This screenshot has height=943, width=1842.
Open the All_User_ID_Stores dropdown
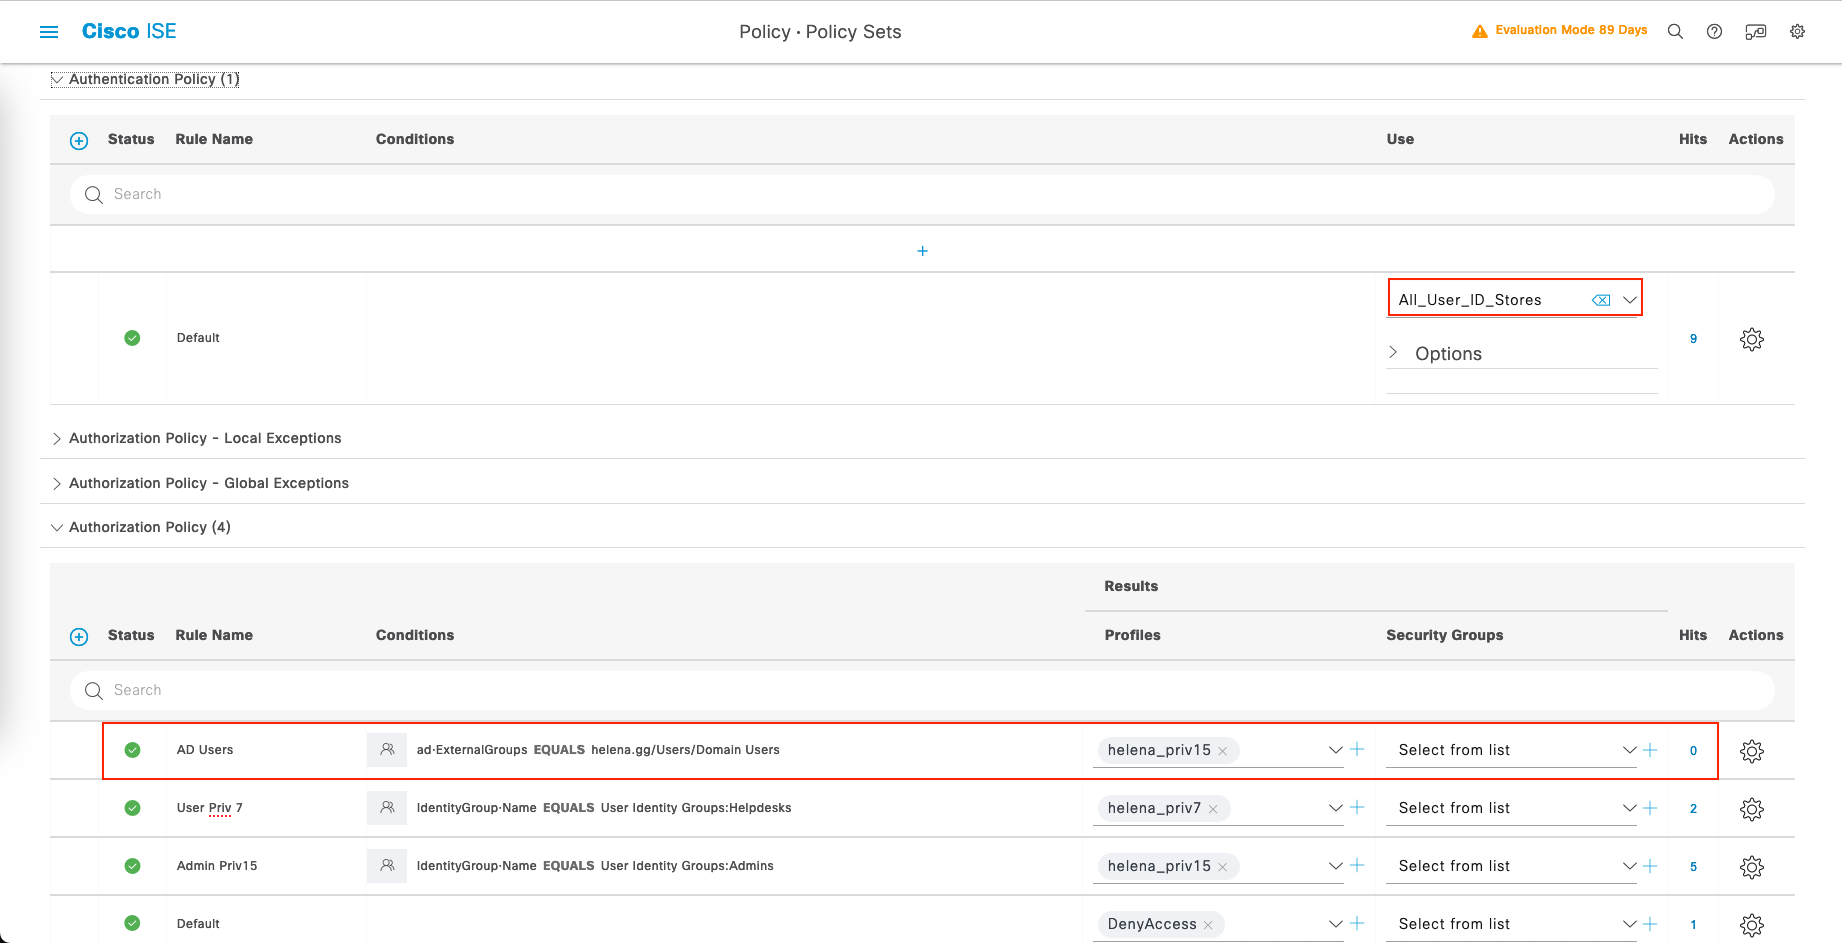[1629, 300]
